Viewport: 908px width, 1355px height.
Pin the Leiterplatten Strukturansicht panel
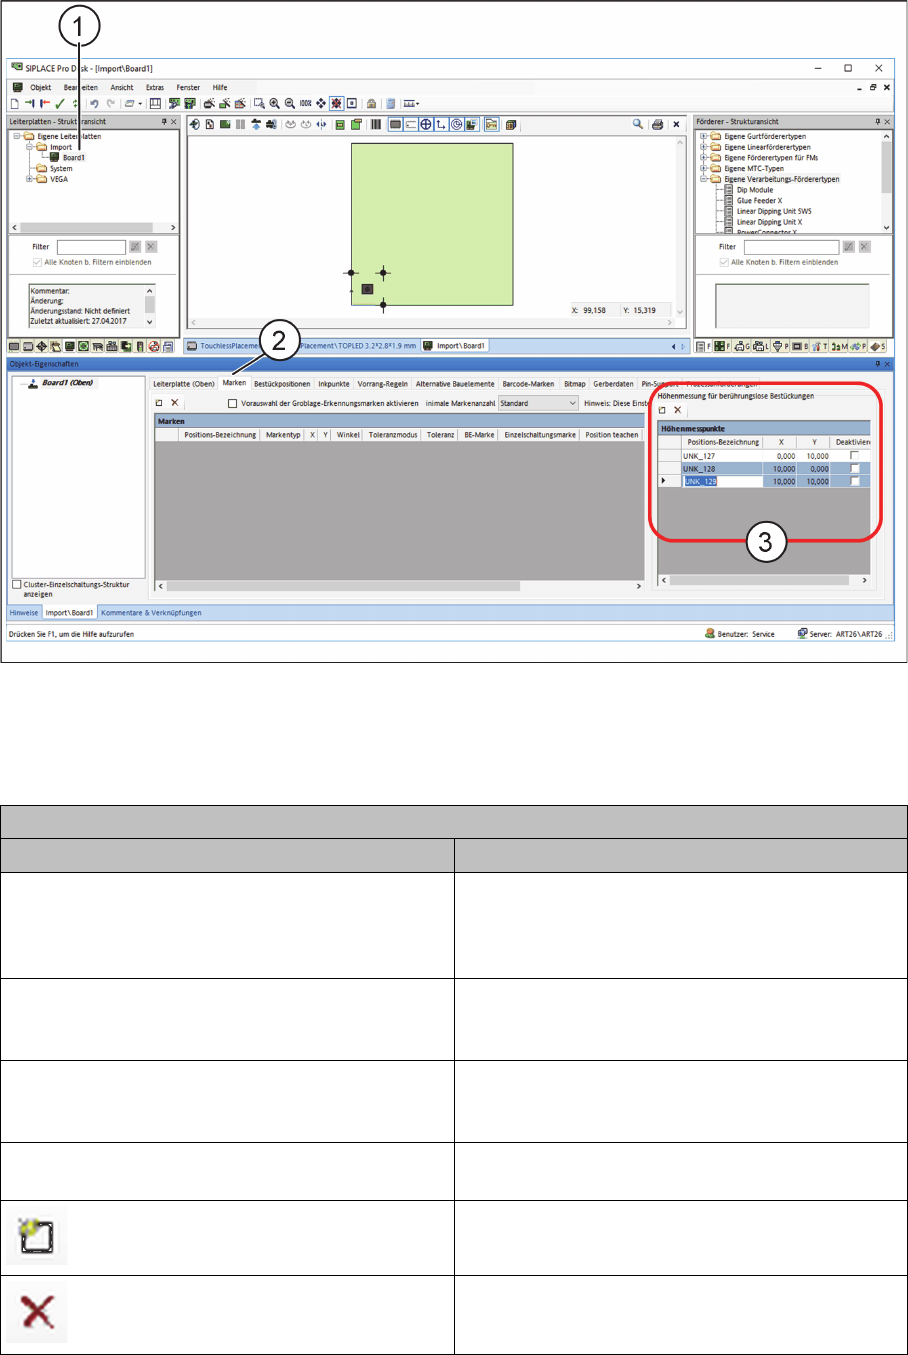click(x=164, y=122)
